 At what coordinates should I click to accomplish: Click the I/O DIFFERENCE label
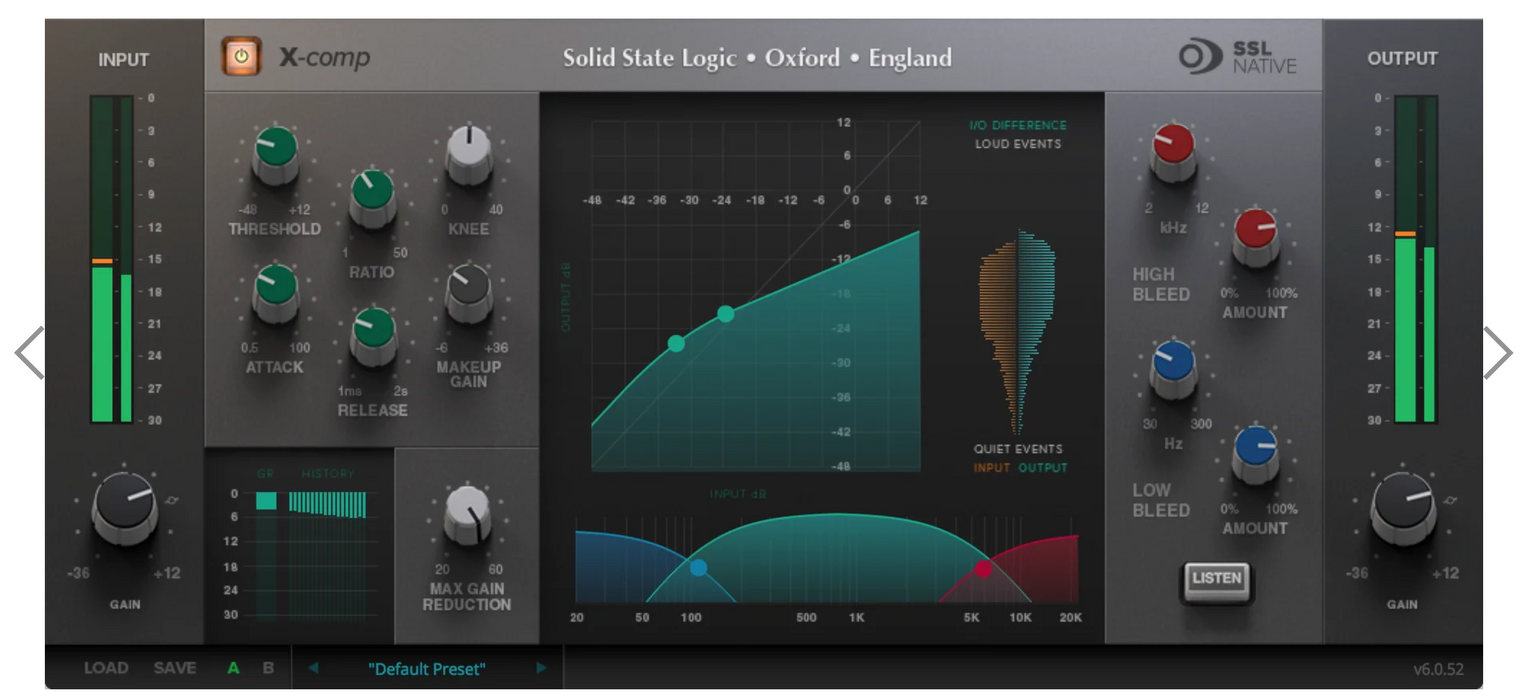(x=1018, y=125)
